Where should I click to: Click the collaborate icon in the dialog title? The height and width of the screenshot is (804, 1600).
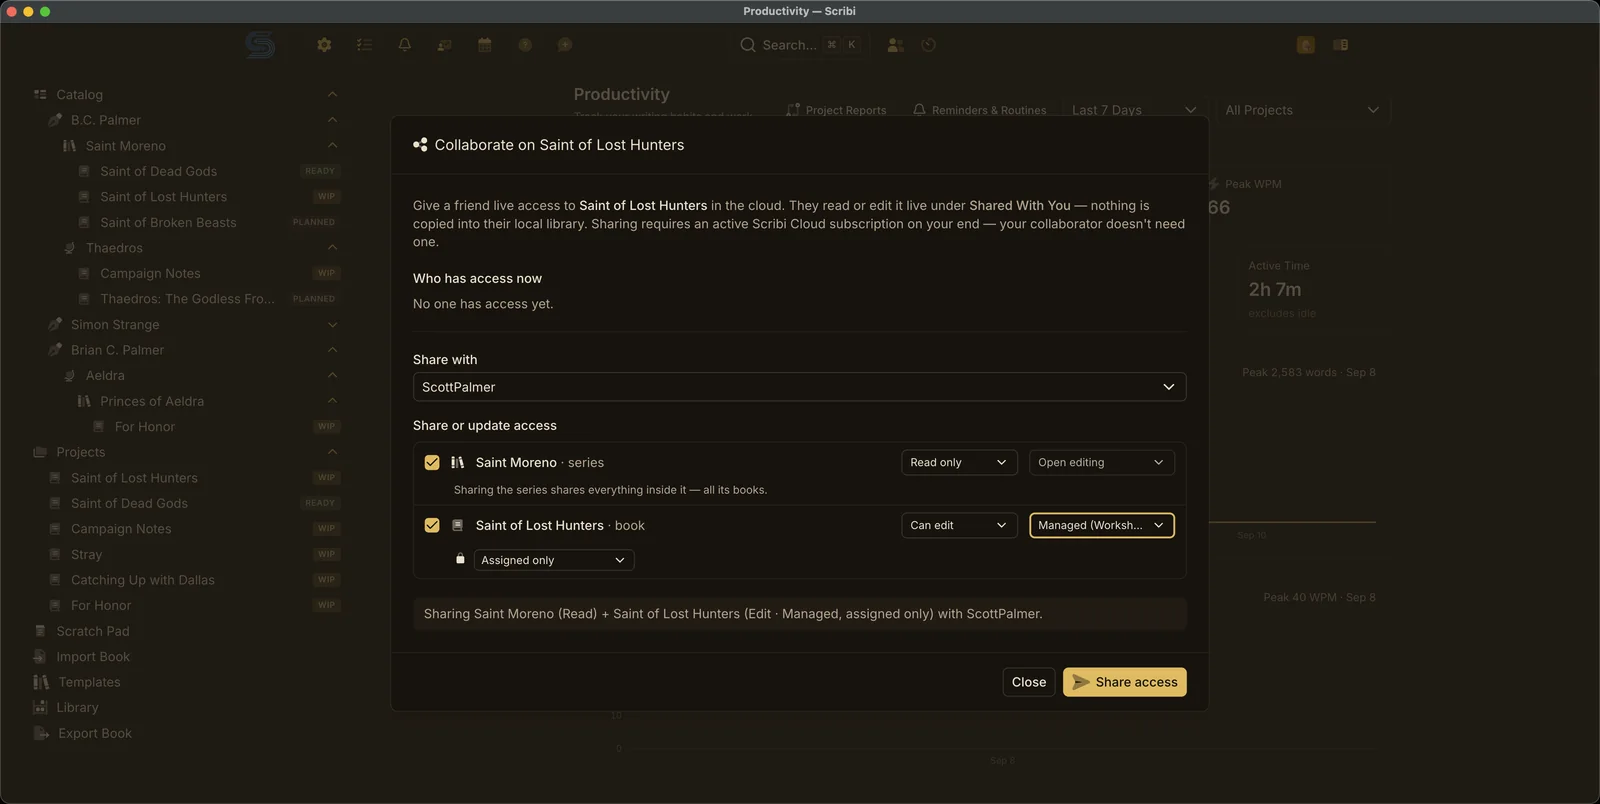tap(420, 145)
